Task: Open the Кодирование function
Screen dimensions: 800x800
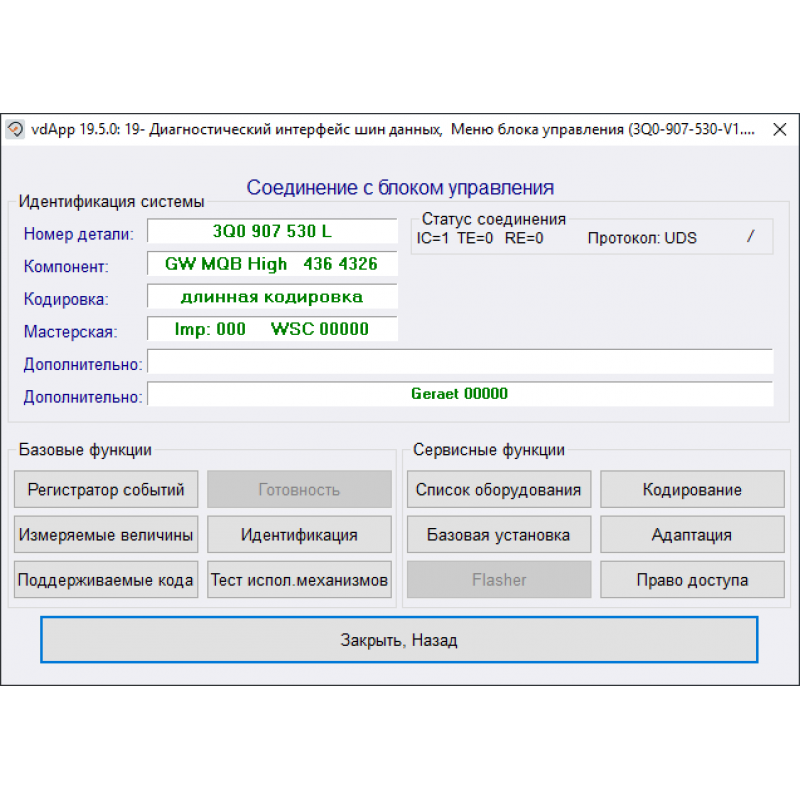Action: pyautogui.click(x=692, y=489)
